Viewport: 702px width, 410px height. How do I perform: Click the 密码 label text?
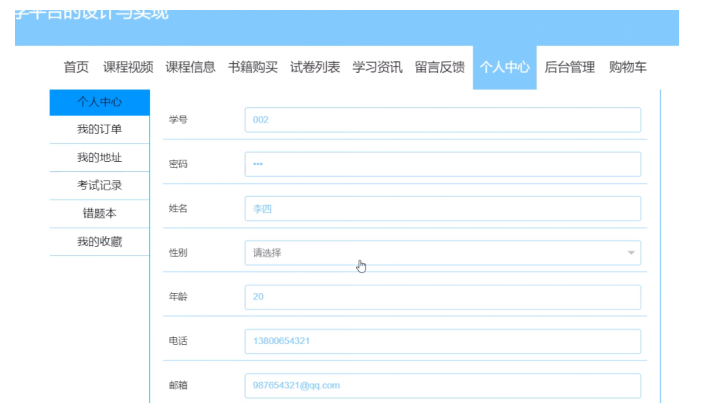(178, 164)
